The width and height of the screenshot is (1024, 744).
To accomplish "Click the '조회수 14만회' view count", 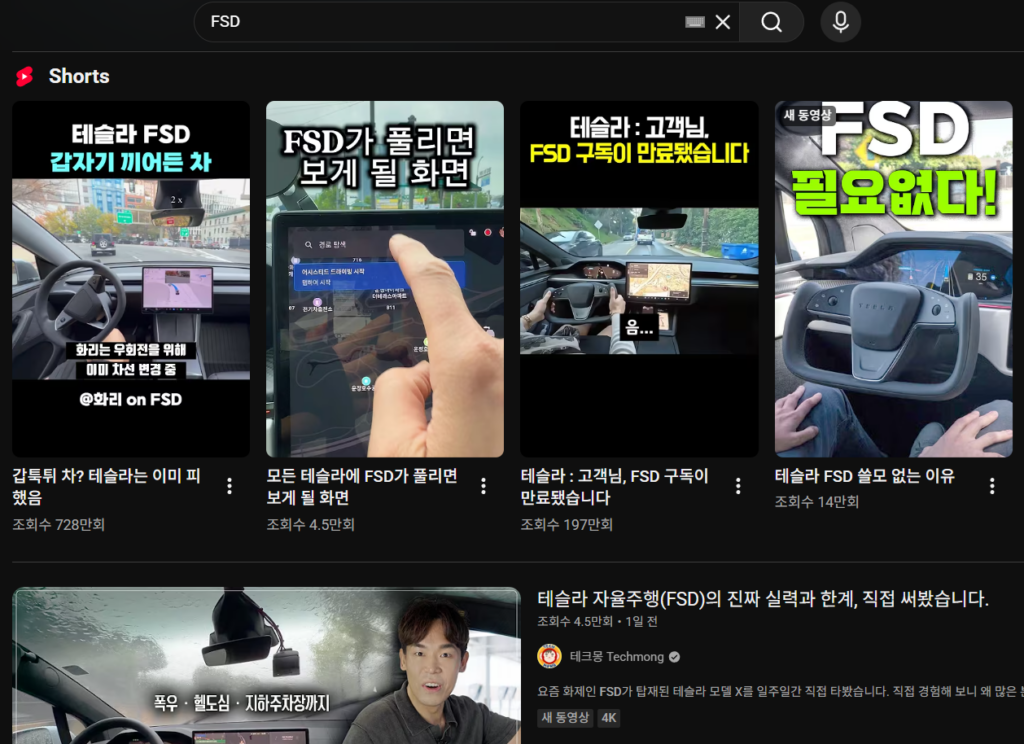I will click(817, 502).
